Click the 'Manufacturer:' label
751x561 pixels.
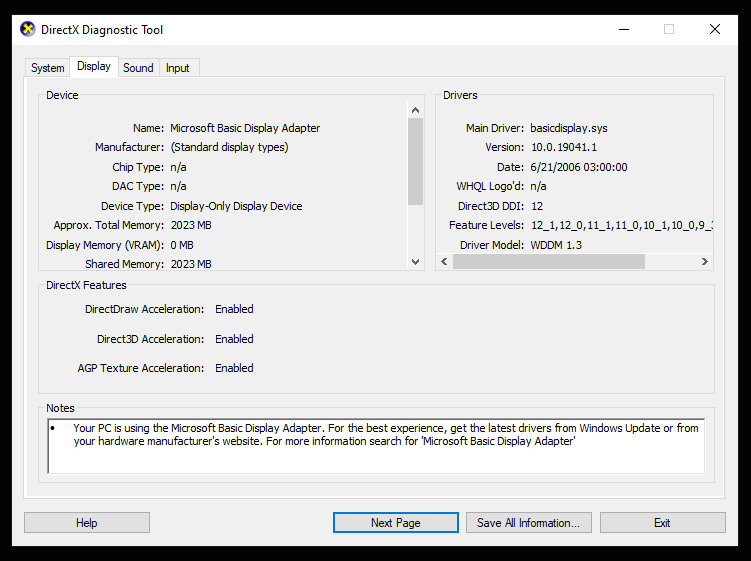(x=129, y=147)
